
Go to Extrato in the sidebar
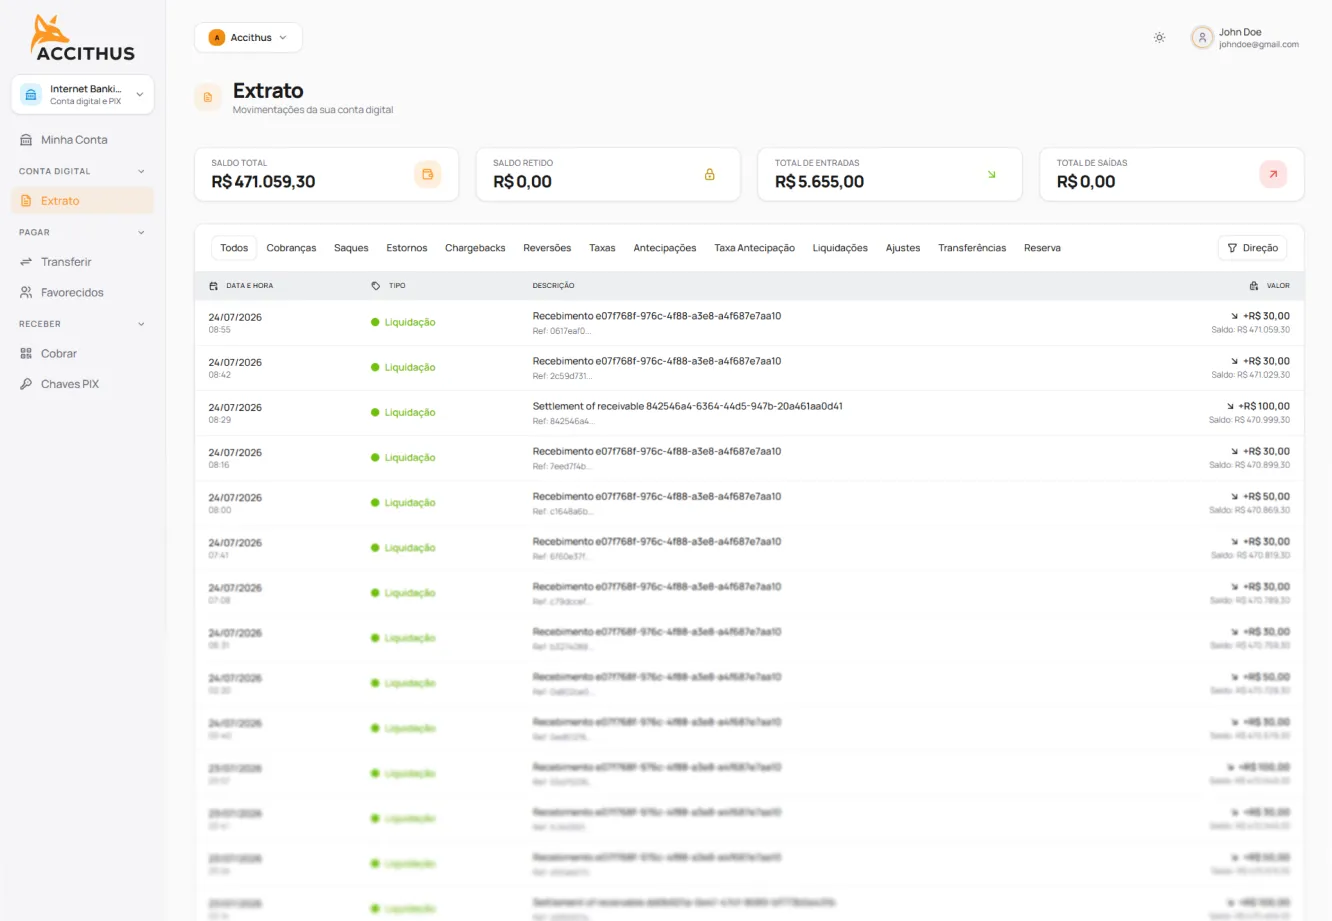coord(83,201)
